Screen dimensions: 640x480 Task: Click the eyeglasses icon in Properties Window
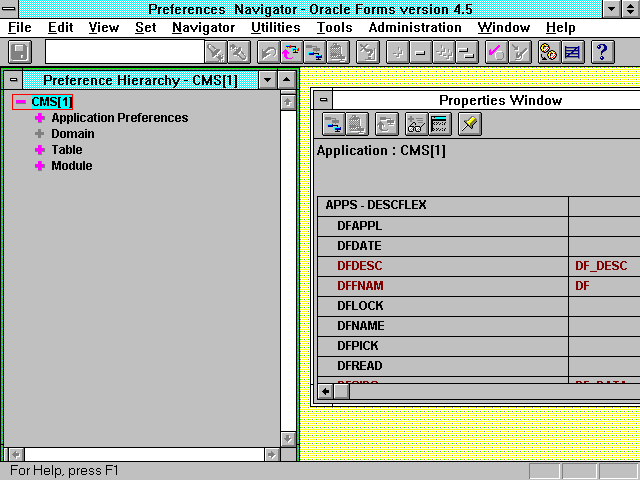pos(416,123)
